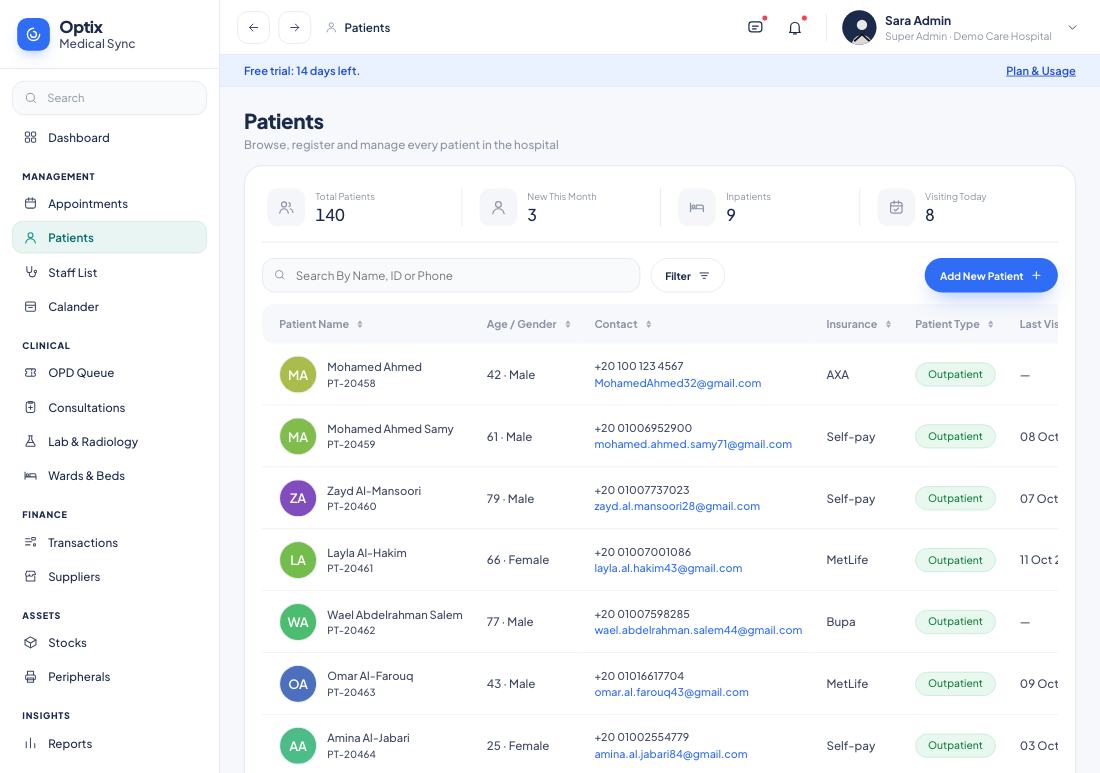This screenshot has height=773, width=1100.
Task: Click the Inpatients bed stat icon
Action: [697, 208]
